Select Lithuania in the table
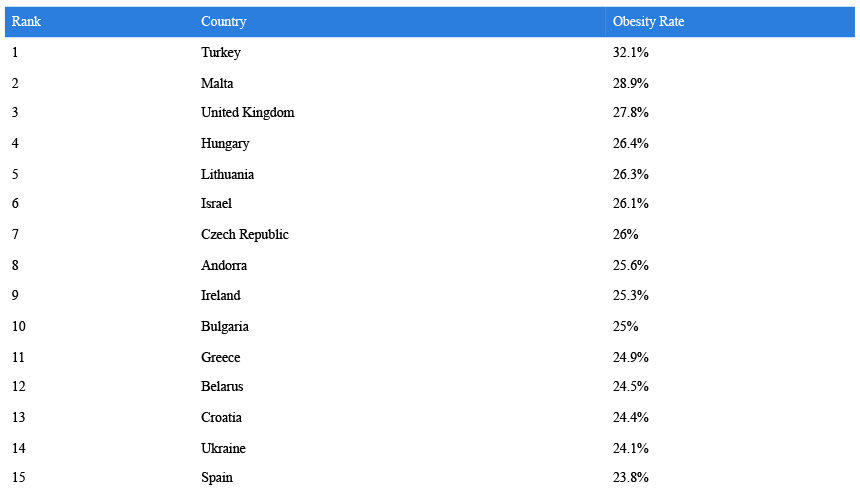 pos(227,174)
